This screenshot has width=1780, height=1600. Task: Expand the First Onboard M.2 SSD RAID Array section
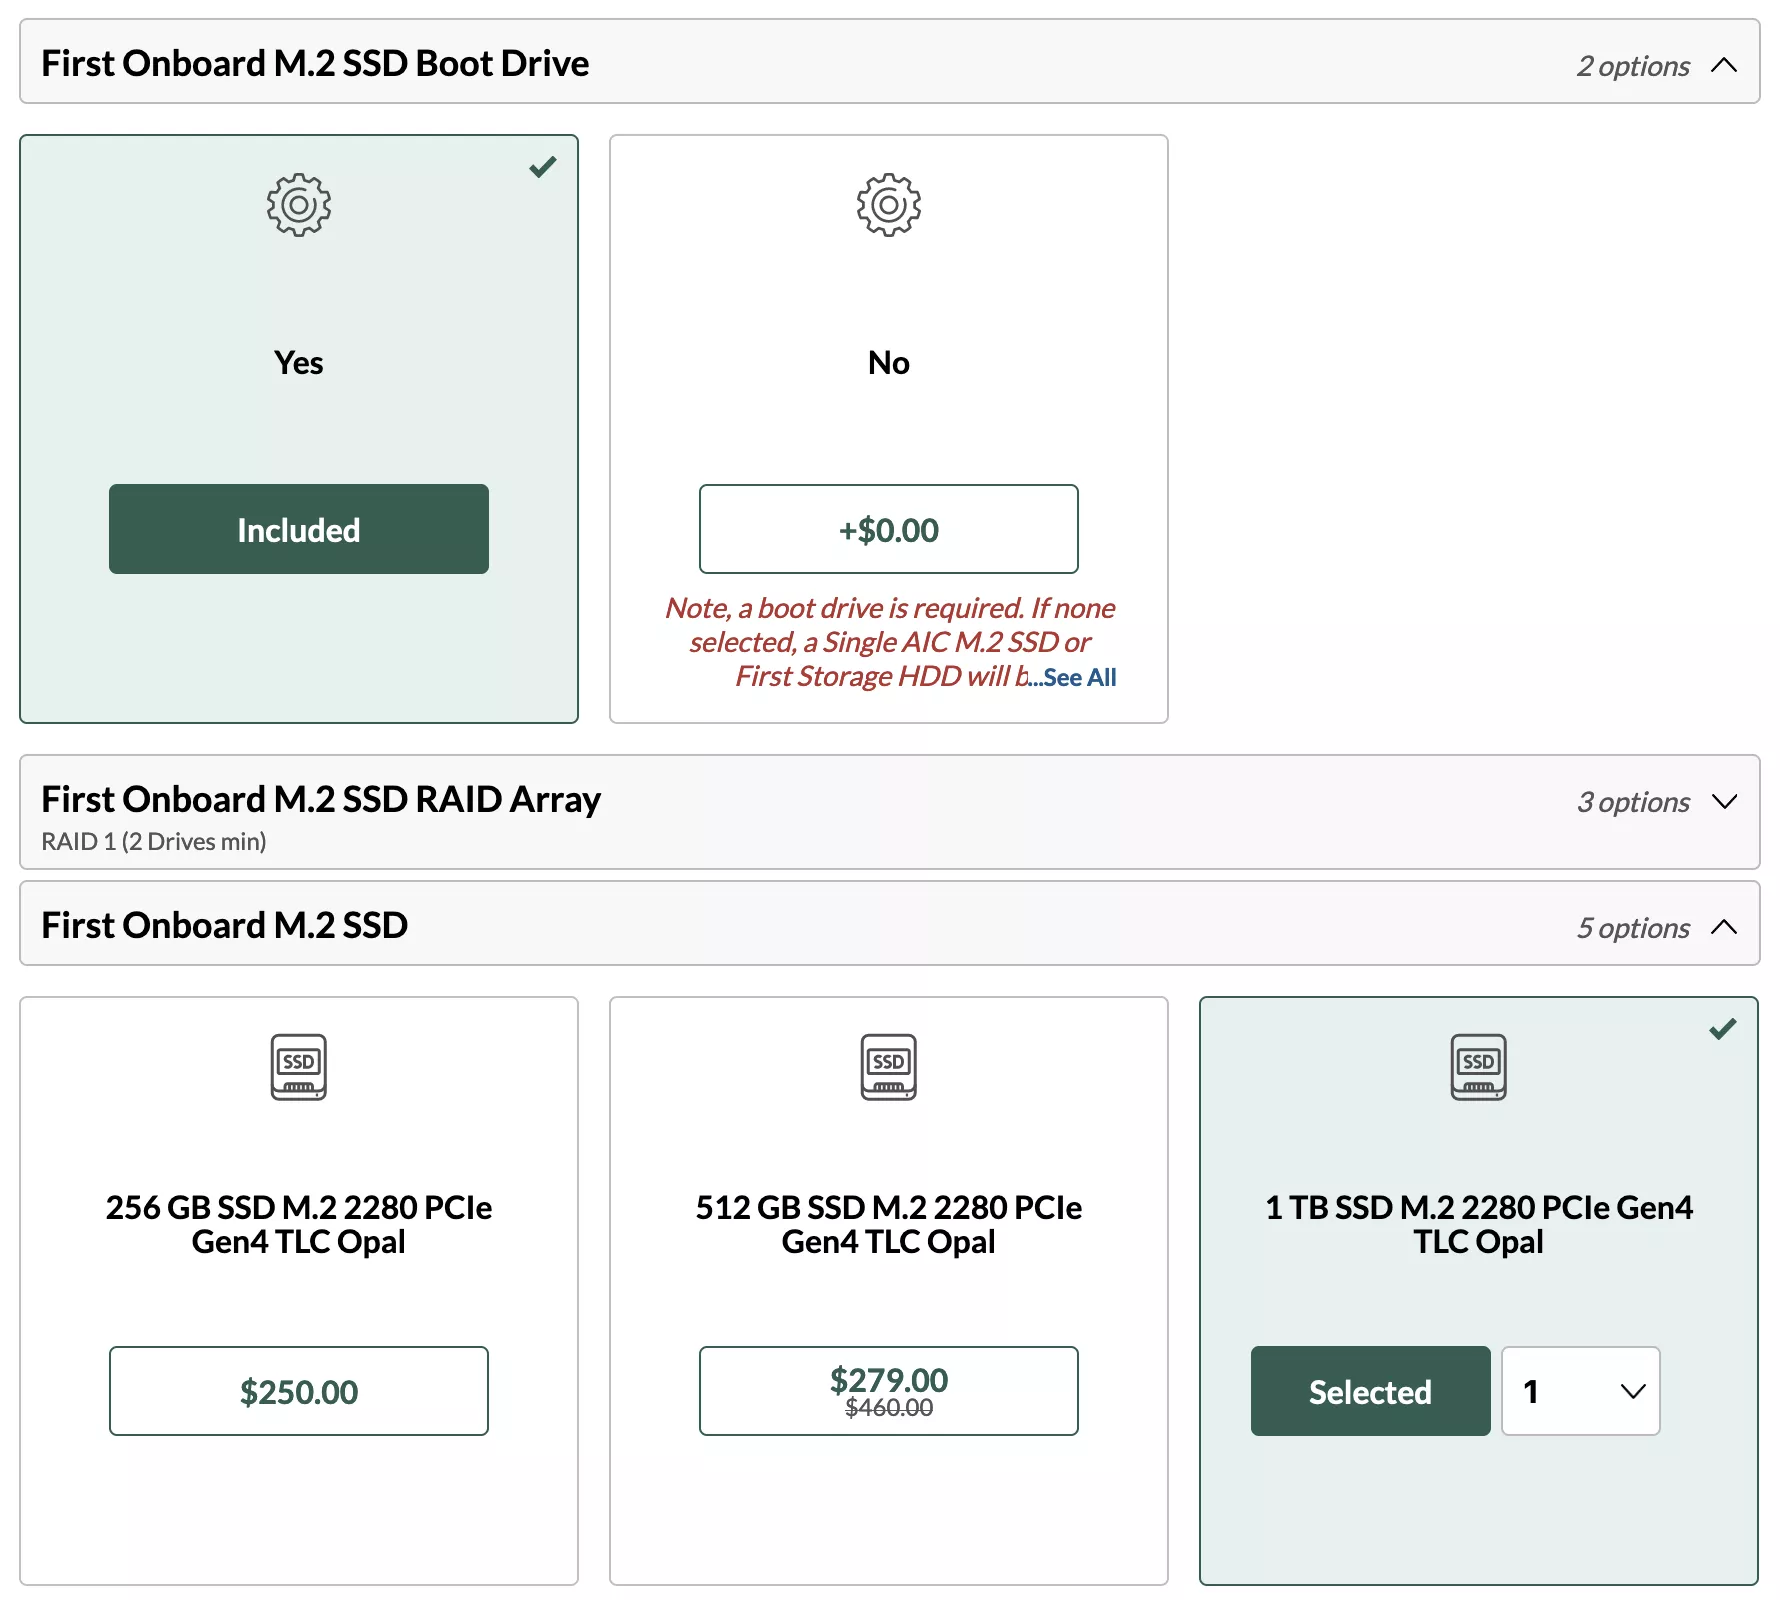[1724, 801]
